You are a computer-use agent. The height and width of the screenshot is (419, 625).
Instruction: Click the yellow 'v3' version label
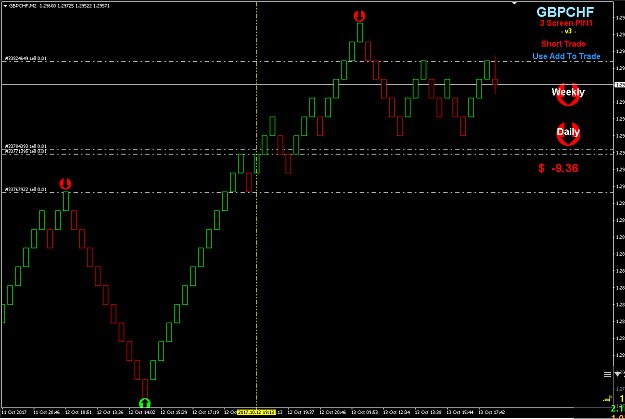coord(568,31)
